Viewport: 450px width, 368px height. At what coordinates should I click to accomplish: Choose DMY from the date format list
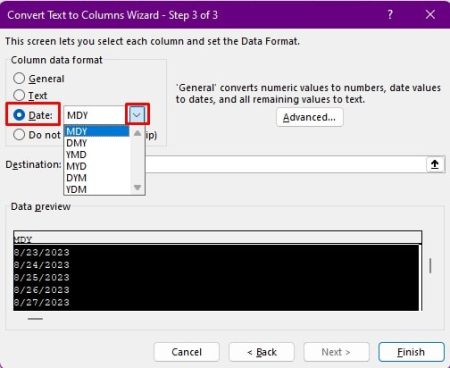77,143
